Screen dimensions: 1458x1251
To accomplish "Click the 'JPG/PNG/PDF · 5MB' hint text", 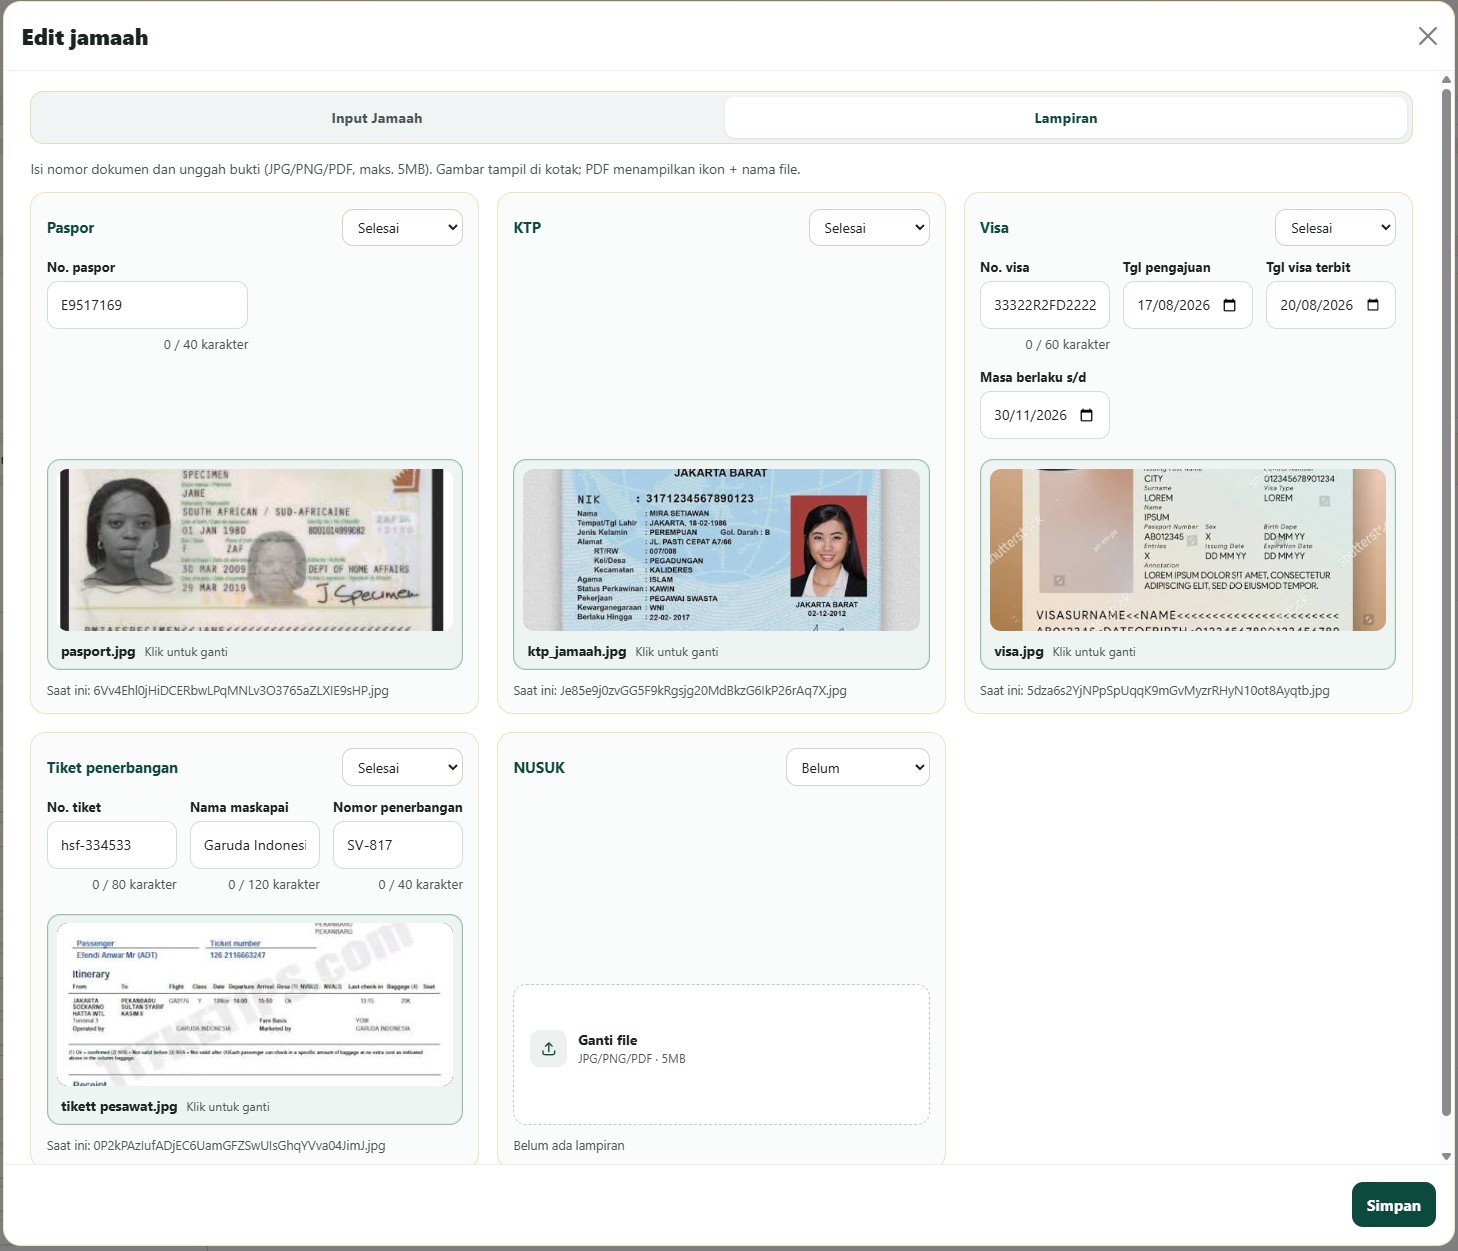I will click(632, 1059).
